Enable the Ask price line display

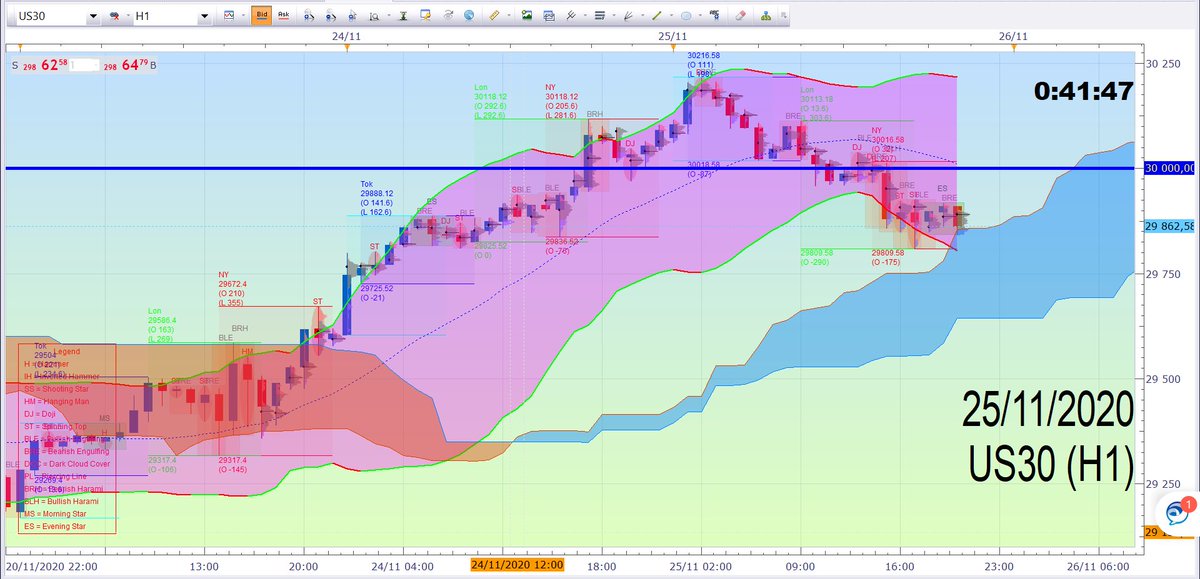[283, 16]
